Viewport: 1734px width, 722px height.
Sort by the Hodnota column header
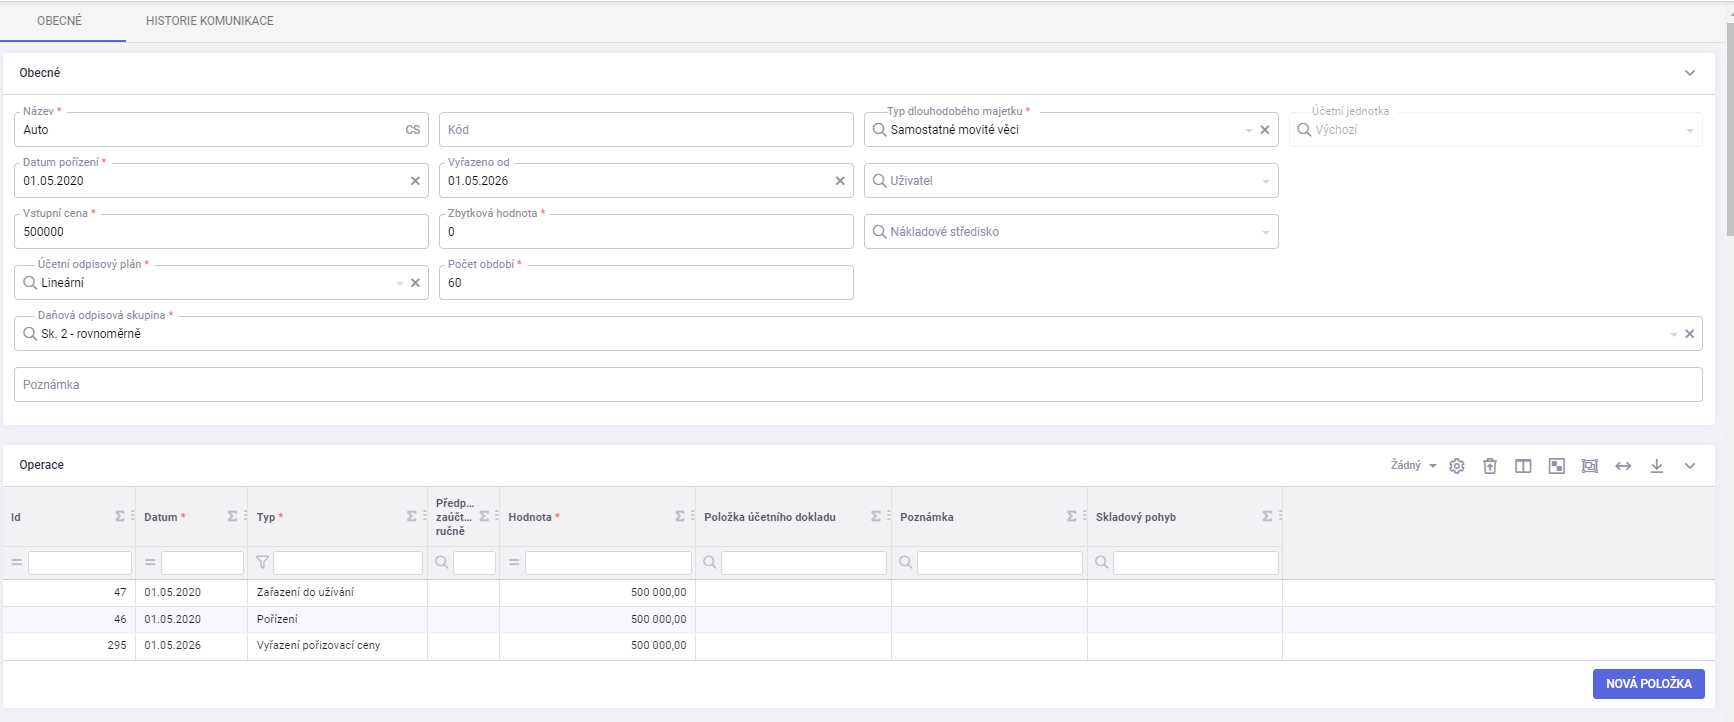click(534, 517)
